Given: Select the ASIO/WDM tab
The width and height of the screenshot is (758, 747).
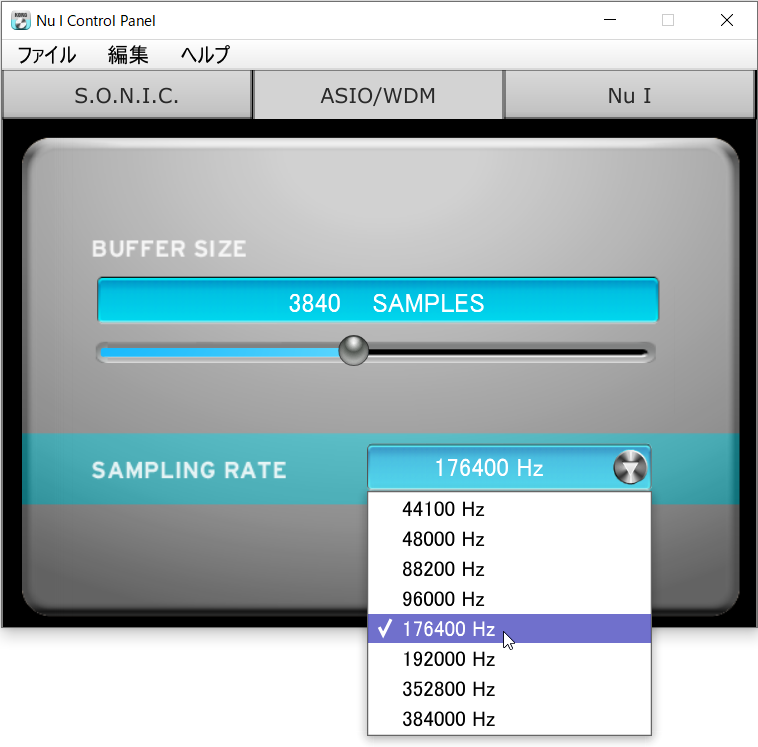Looking at the screenshot, I should 378,95.
